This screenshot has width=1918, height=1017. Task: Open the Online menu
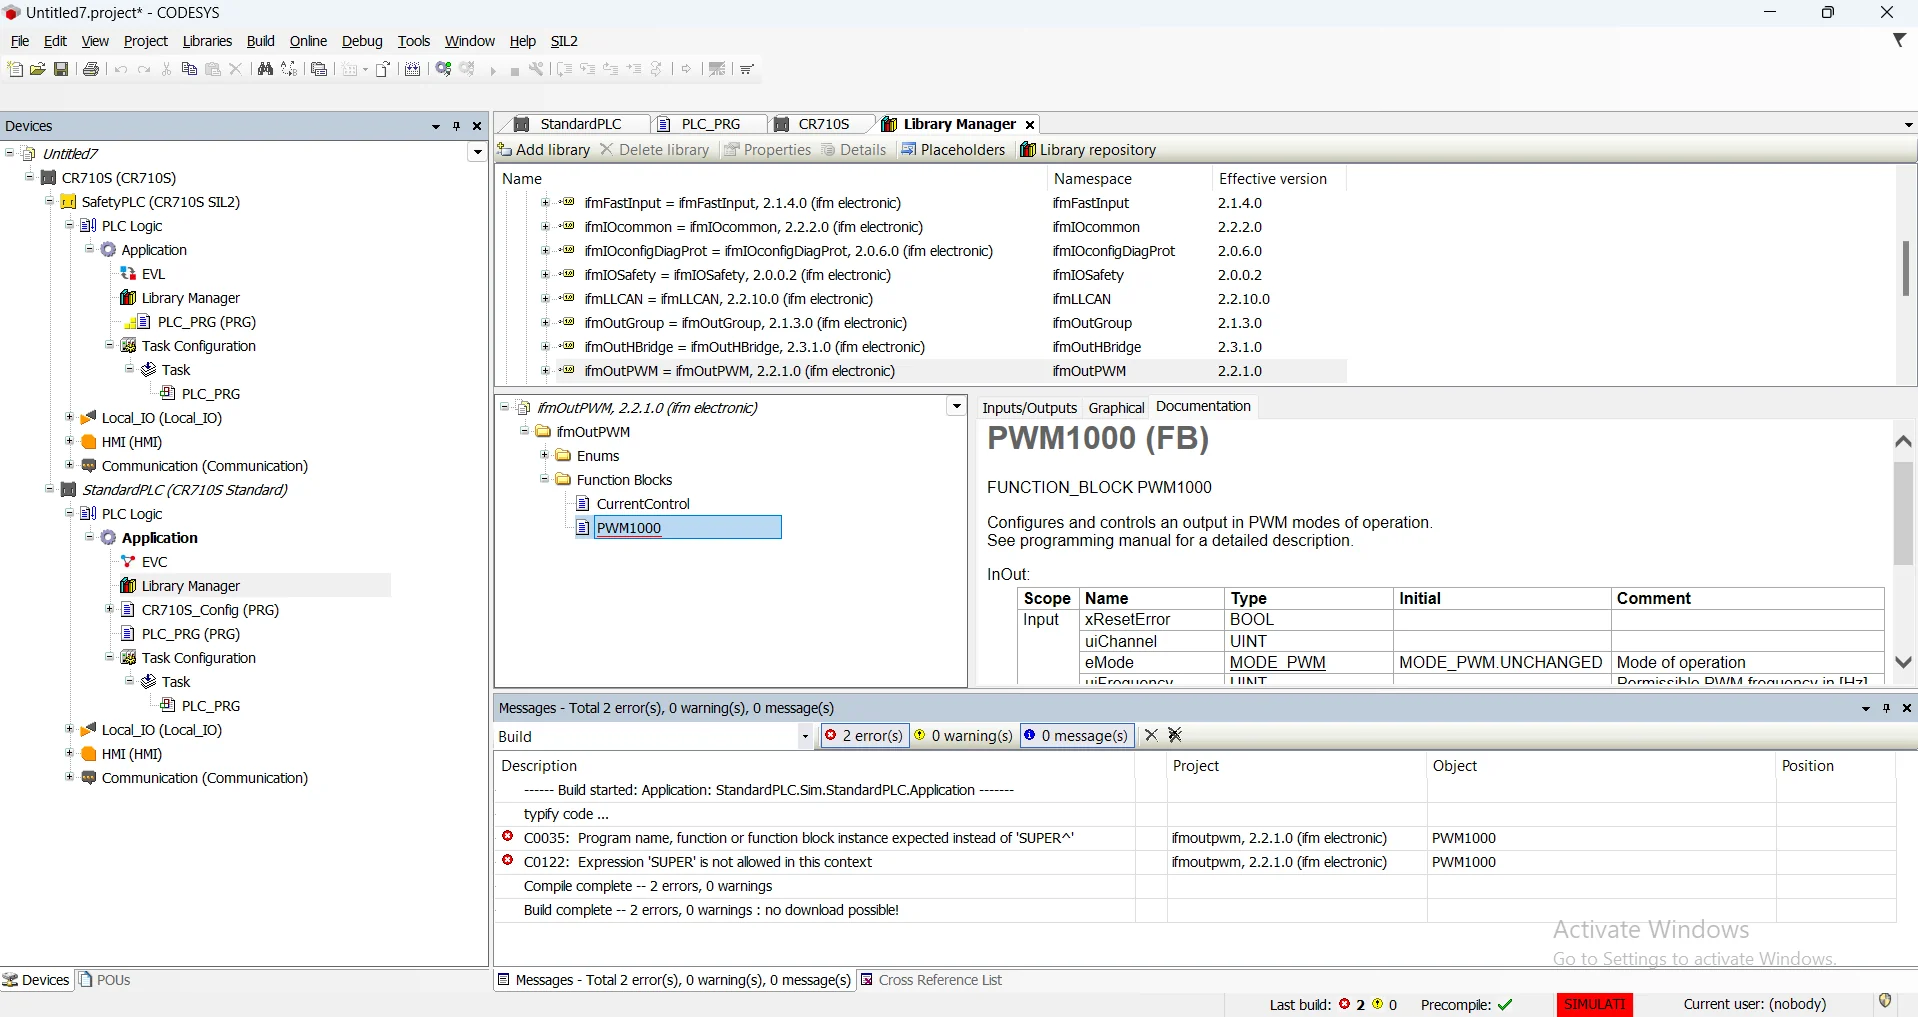308,41
